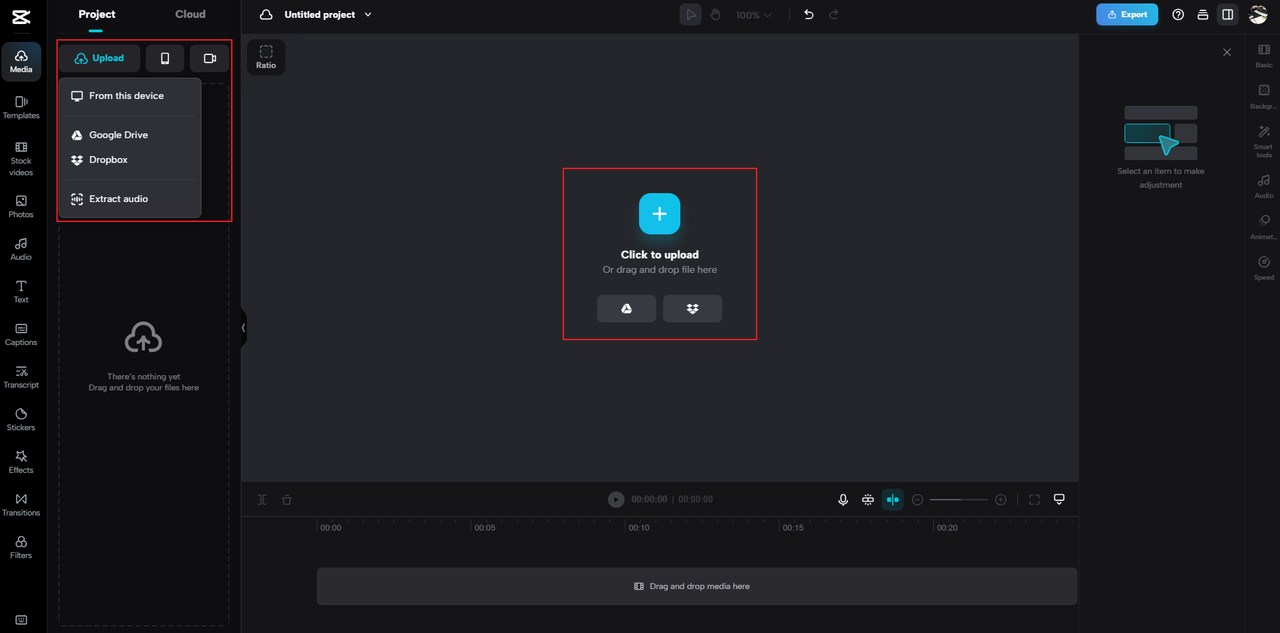The height and width of the screenshot is (633, 1280).
Task: Click the Drag and drop media here track
Action: [x=697, y=586]
